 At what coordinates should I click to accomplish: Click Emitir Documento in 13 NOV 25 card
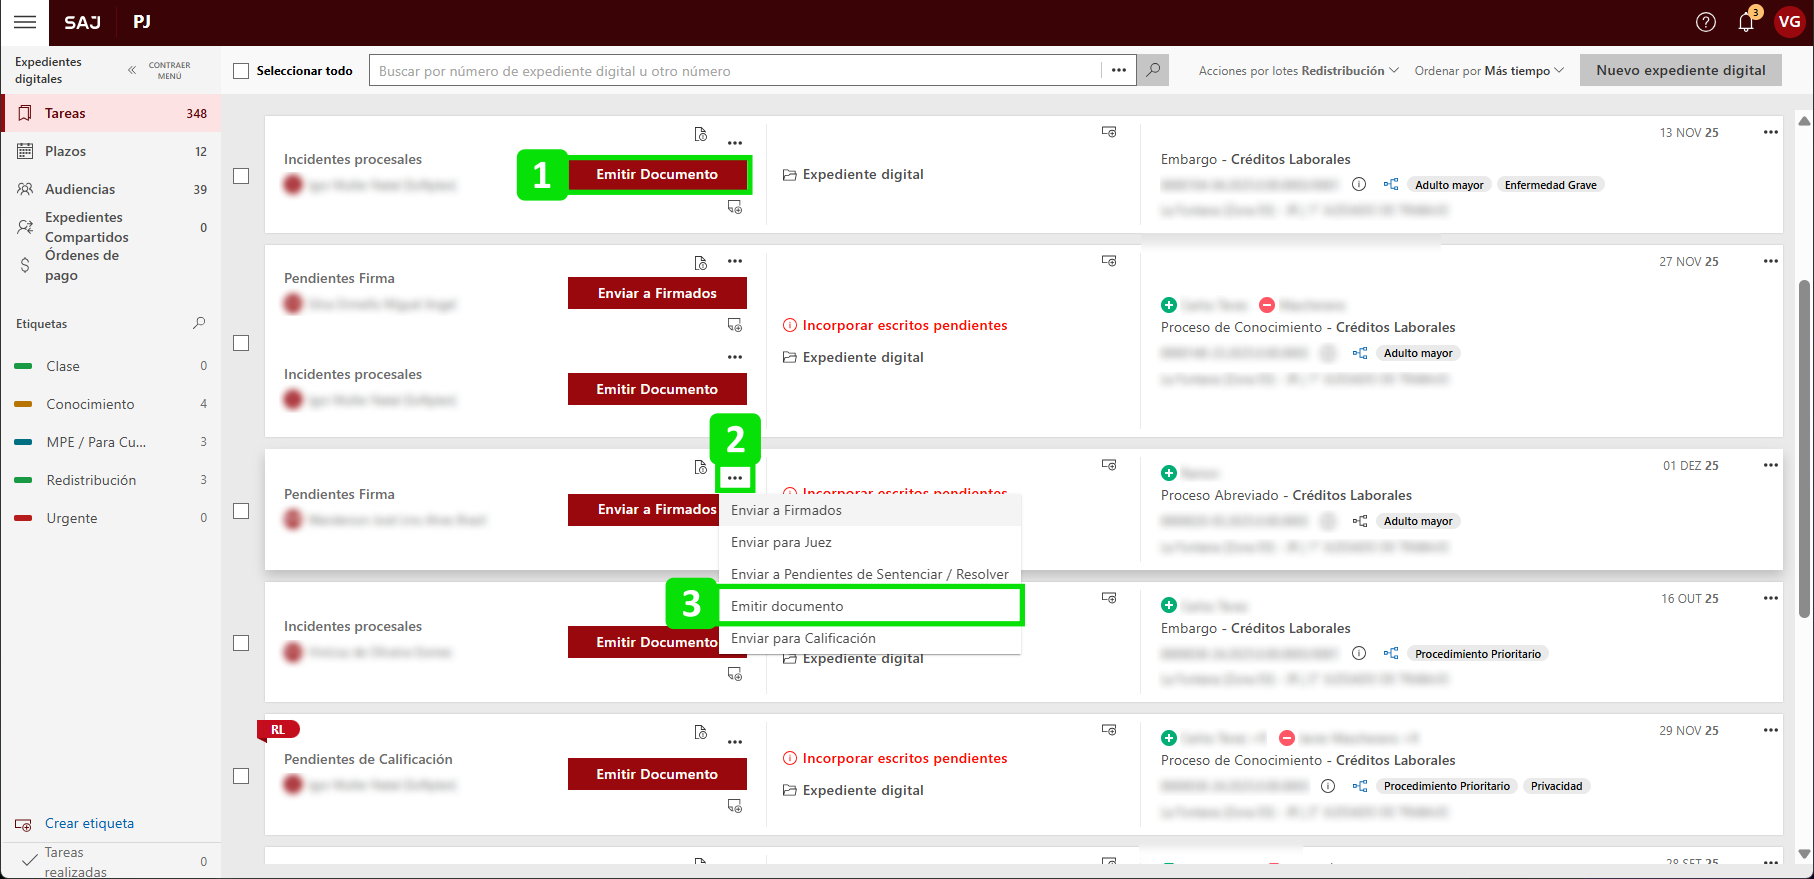[x=657, y=174]
